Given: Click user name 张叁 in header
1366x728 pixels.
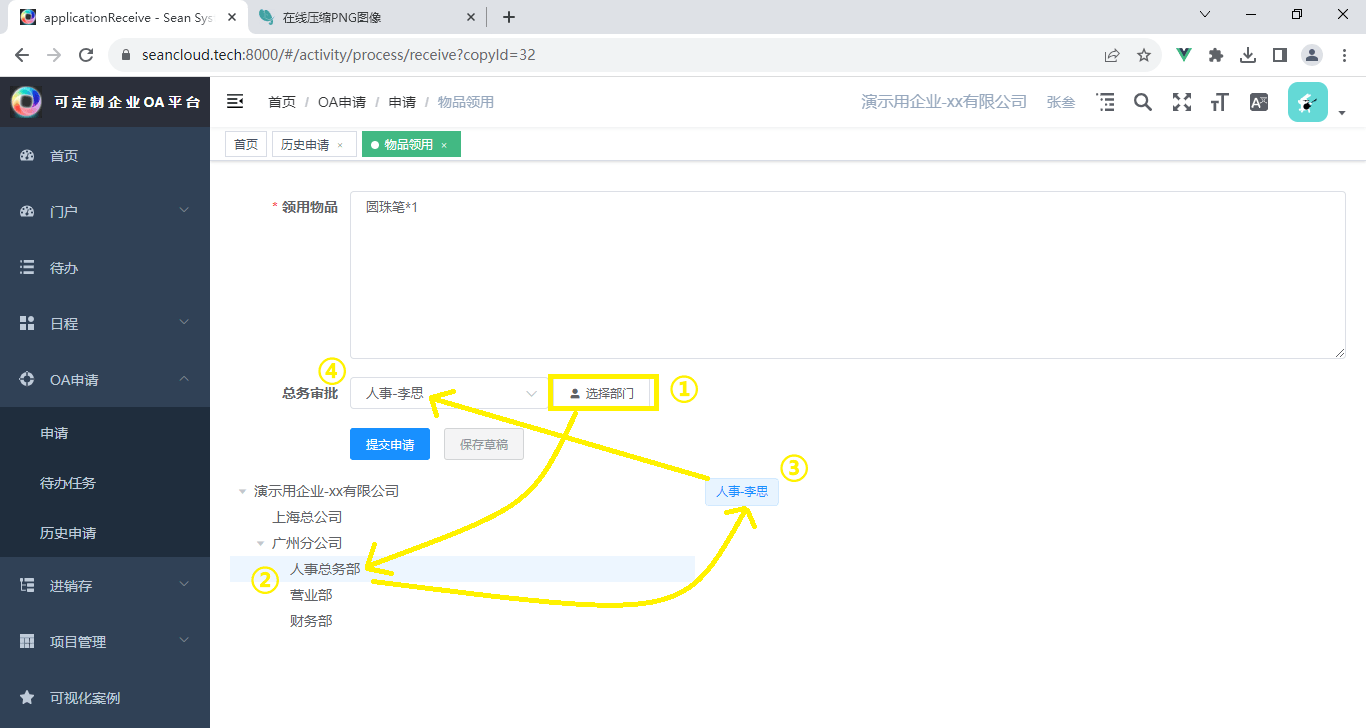Looking at the screenshot, I should [1061, 102].
